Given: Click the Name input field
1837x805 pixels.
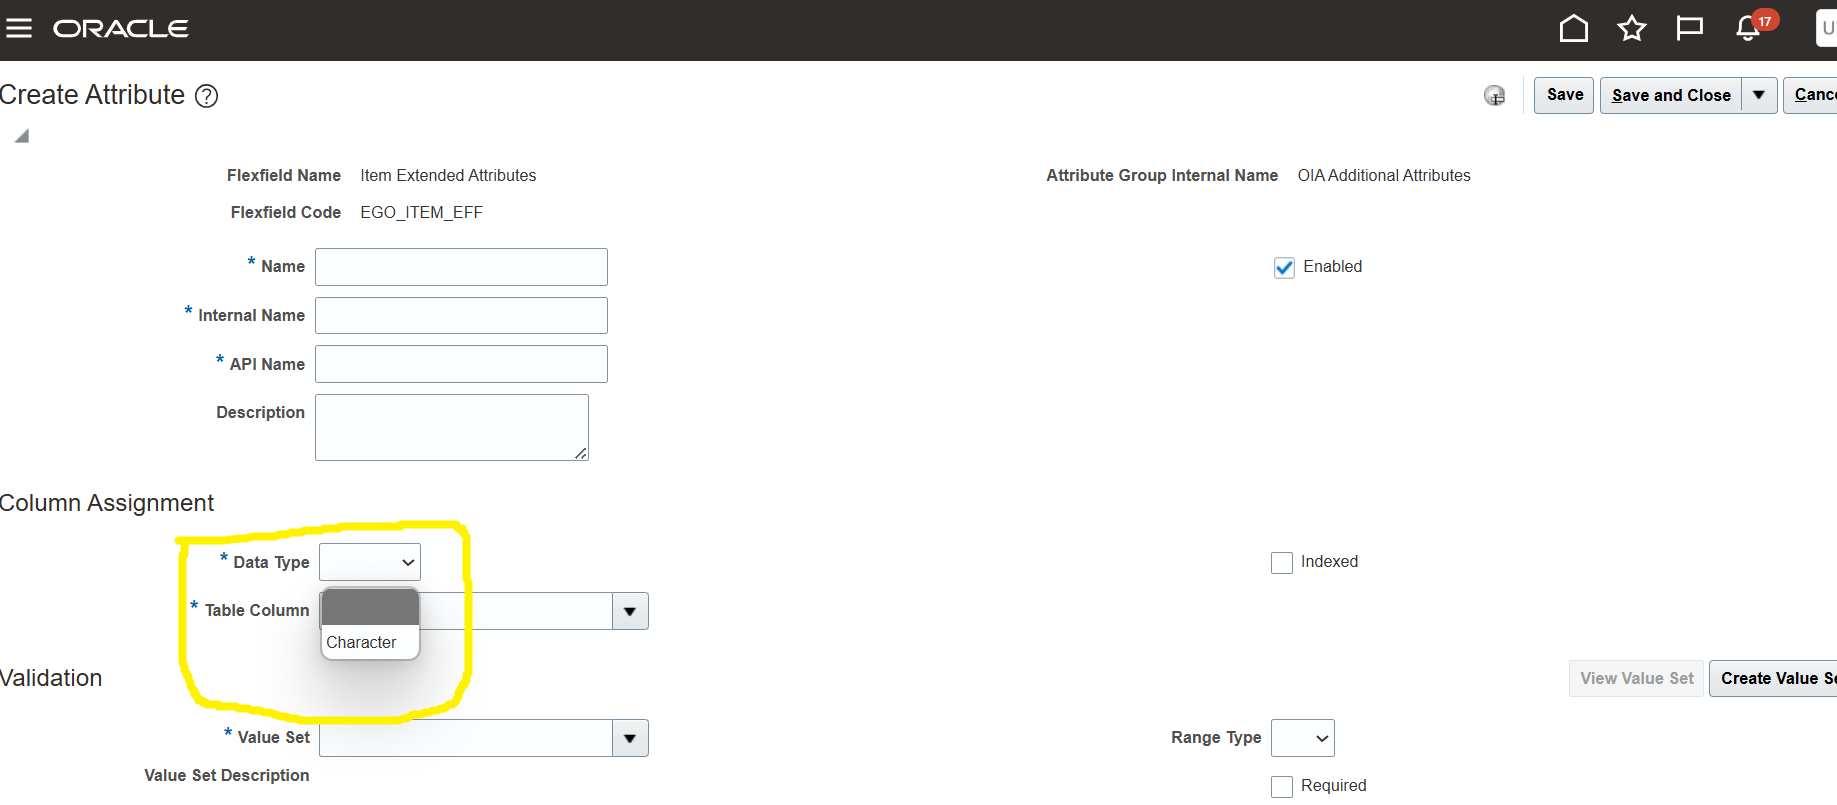Looking at the screenshot, I should click(461, 267).
